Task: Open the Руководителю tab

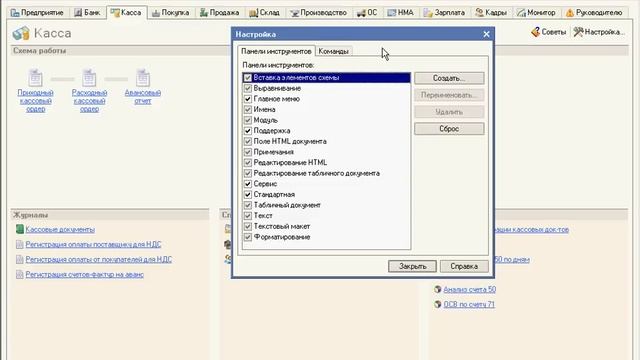Action: [594, 13]
